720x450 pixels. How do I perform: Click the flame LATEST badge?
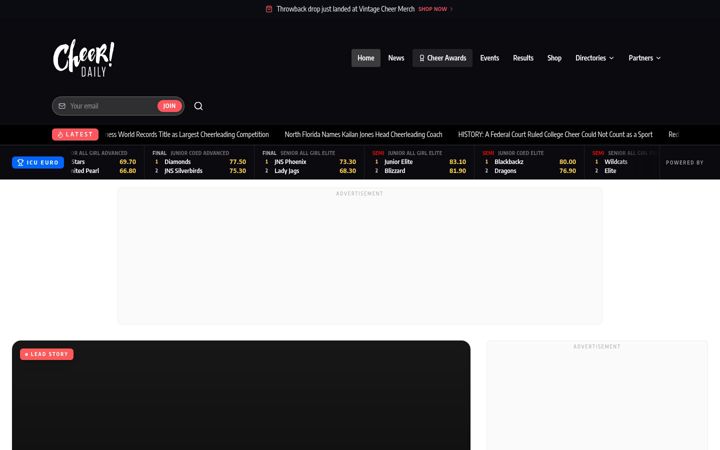tap(75, 134)
